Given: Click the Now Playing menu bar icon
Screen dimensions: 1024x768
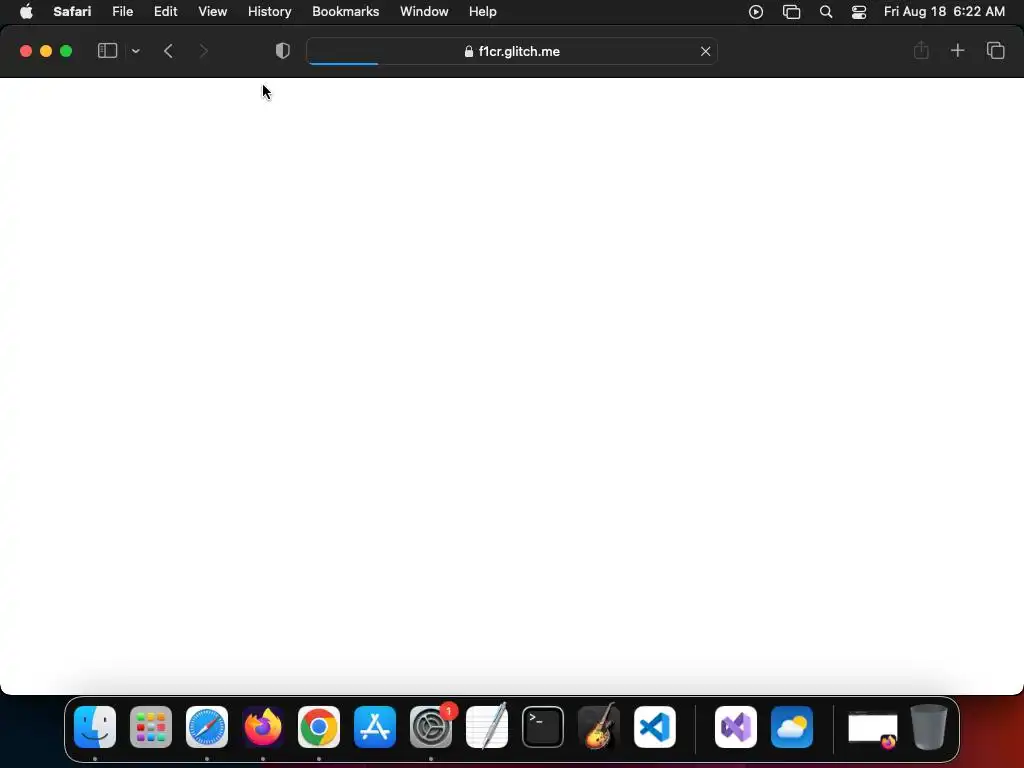Looking at the screenshot, I should pos(756,12).
